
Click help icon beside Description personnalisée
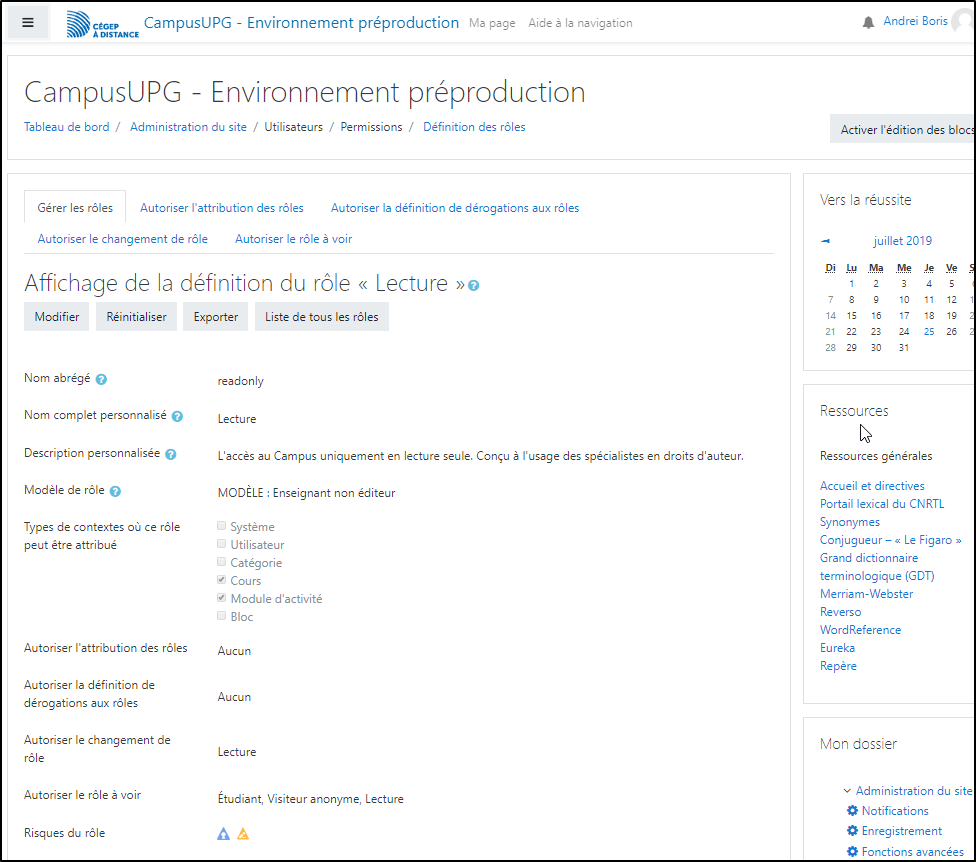171,454
